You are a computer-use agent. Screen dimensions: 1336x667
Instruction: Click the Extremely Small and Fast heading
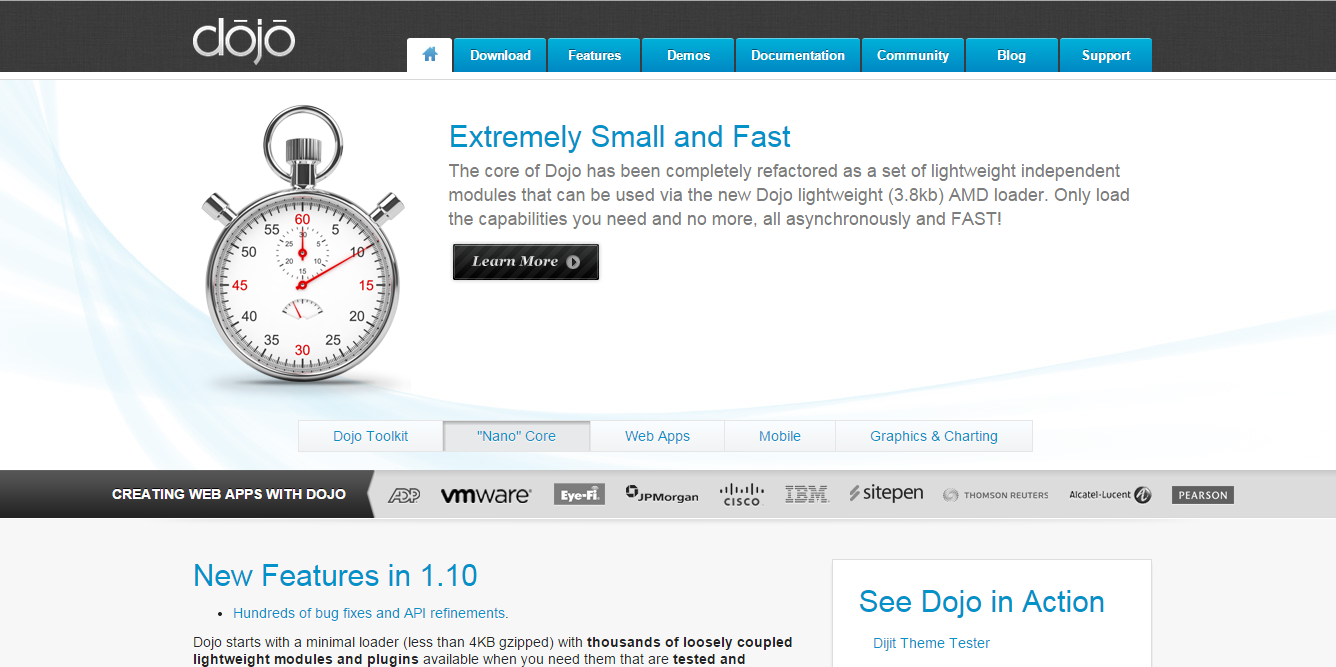point(620,137)
